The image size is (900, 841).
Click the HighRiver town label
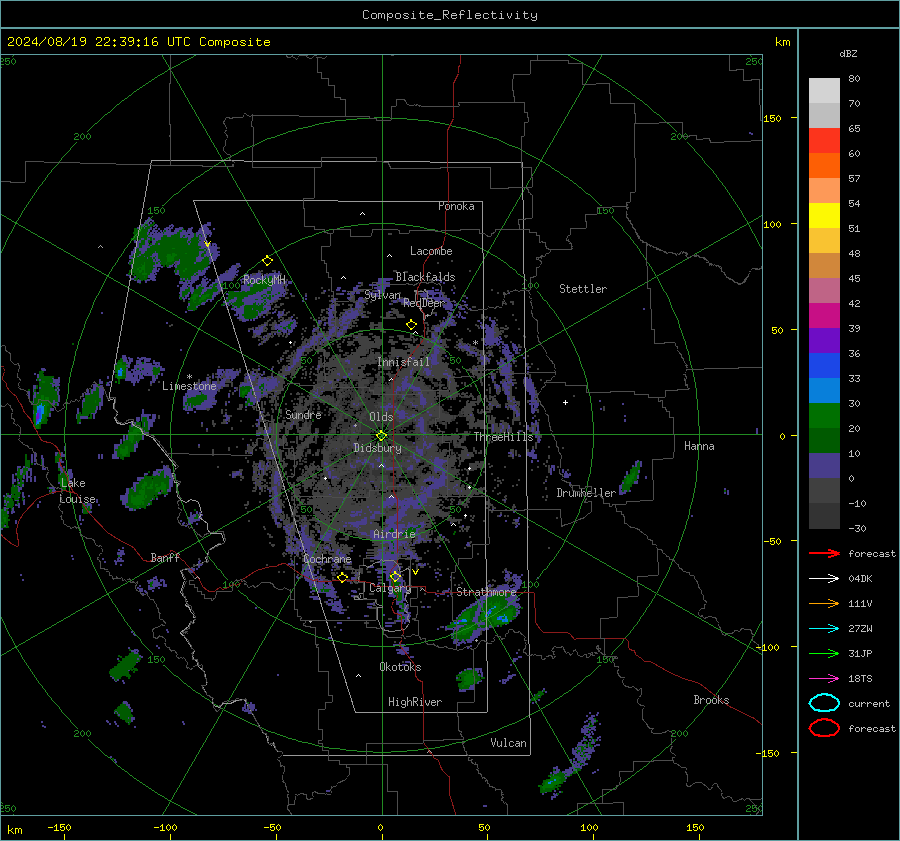(415, 702)
